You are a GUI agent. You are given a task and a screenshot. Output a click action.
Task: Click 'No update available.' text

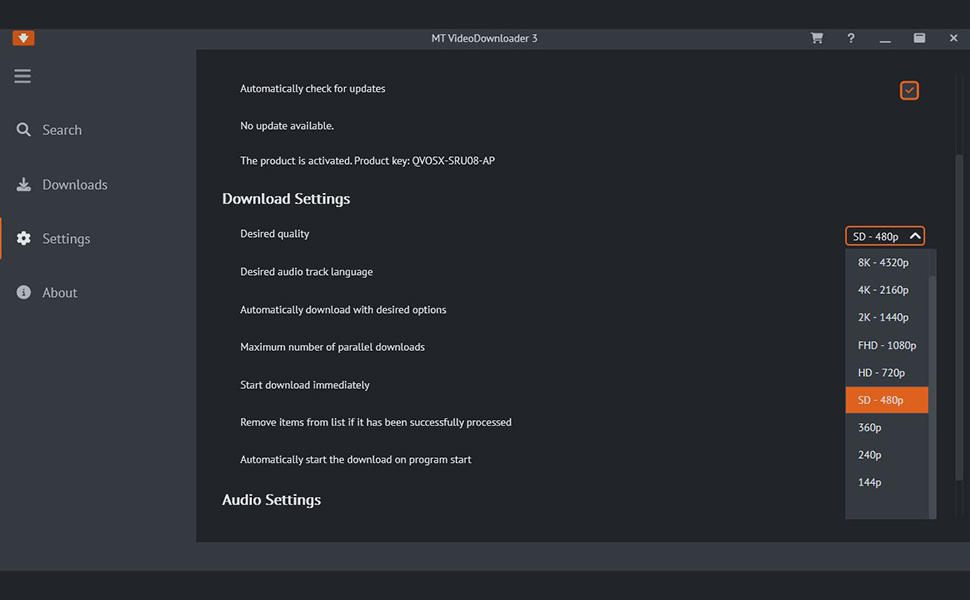[x=286, y=126]
